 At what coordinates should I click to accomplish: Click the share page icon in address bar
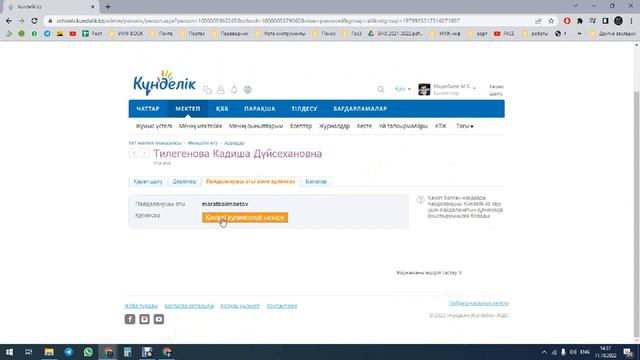pyautogui.click(x=538, y=21)
